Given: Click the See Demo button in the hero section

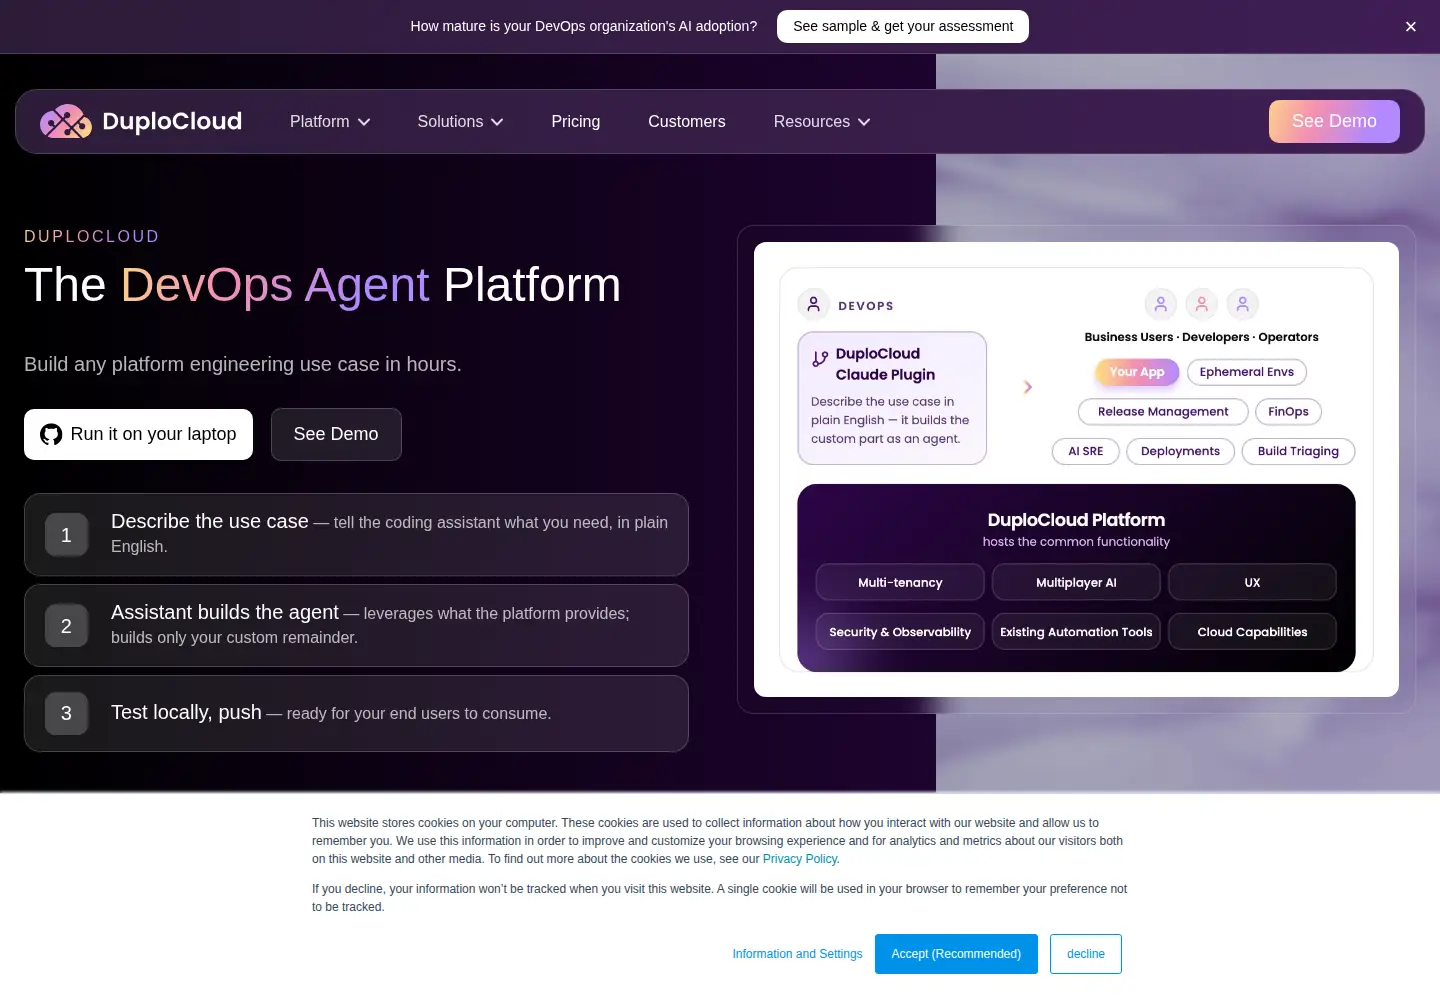Looking at the screenshot, I should point(336,434).
